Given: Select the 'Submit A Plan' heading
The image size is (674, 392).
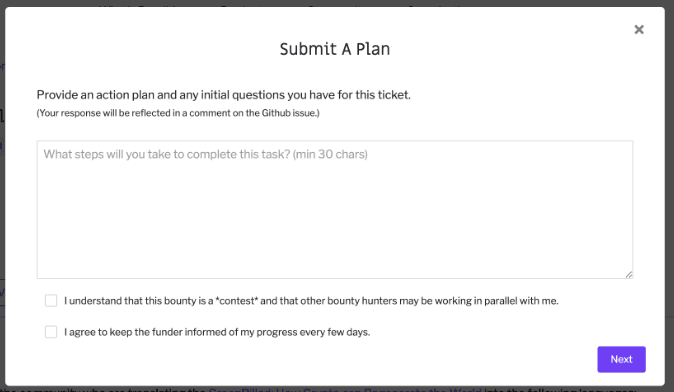Looking at the screenshot, I should point(334,49).
